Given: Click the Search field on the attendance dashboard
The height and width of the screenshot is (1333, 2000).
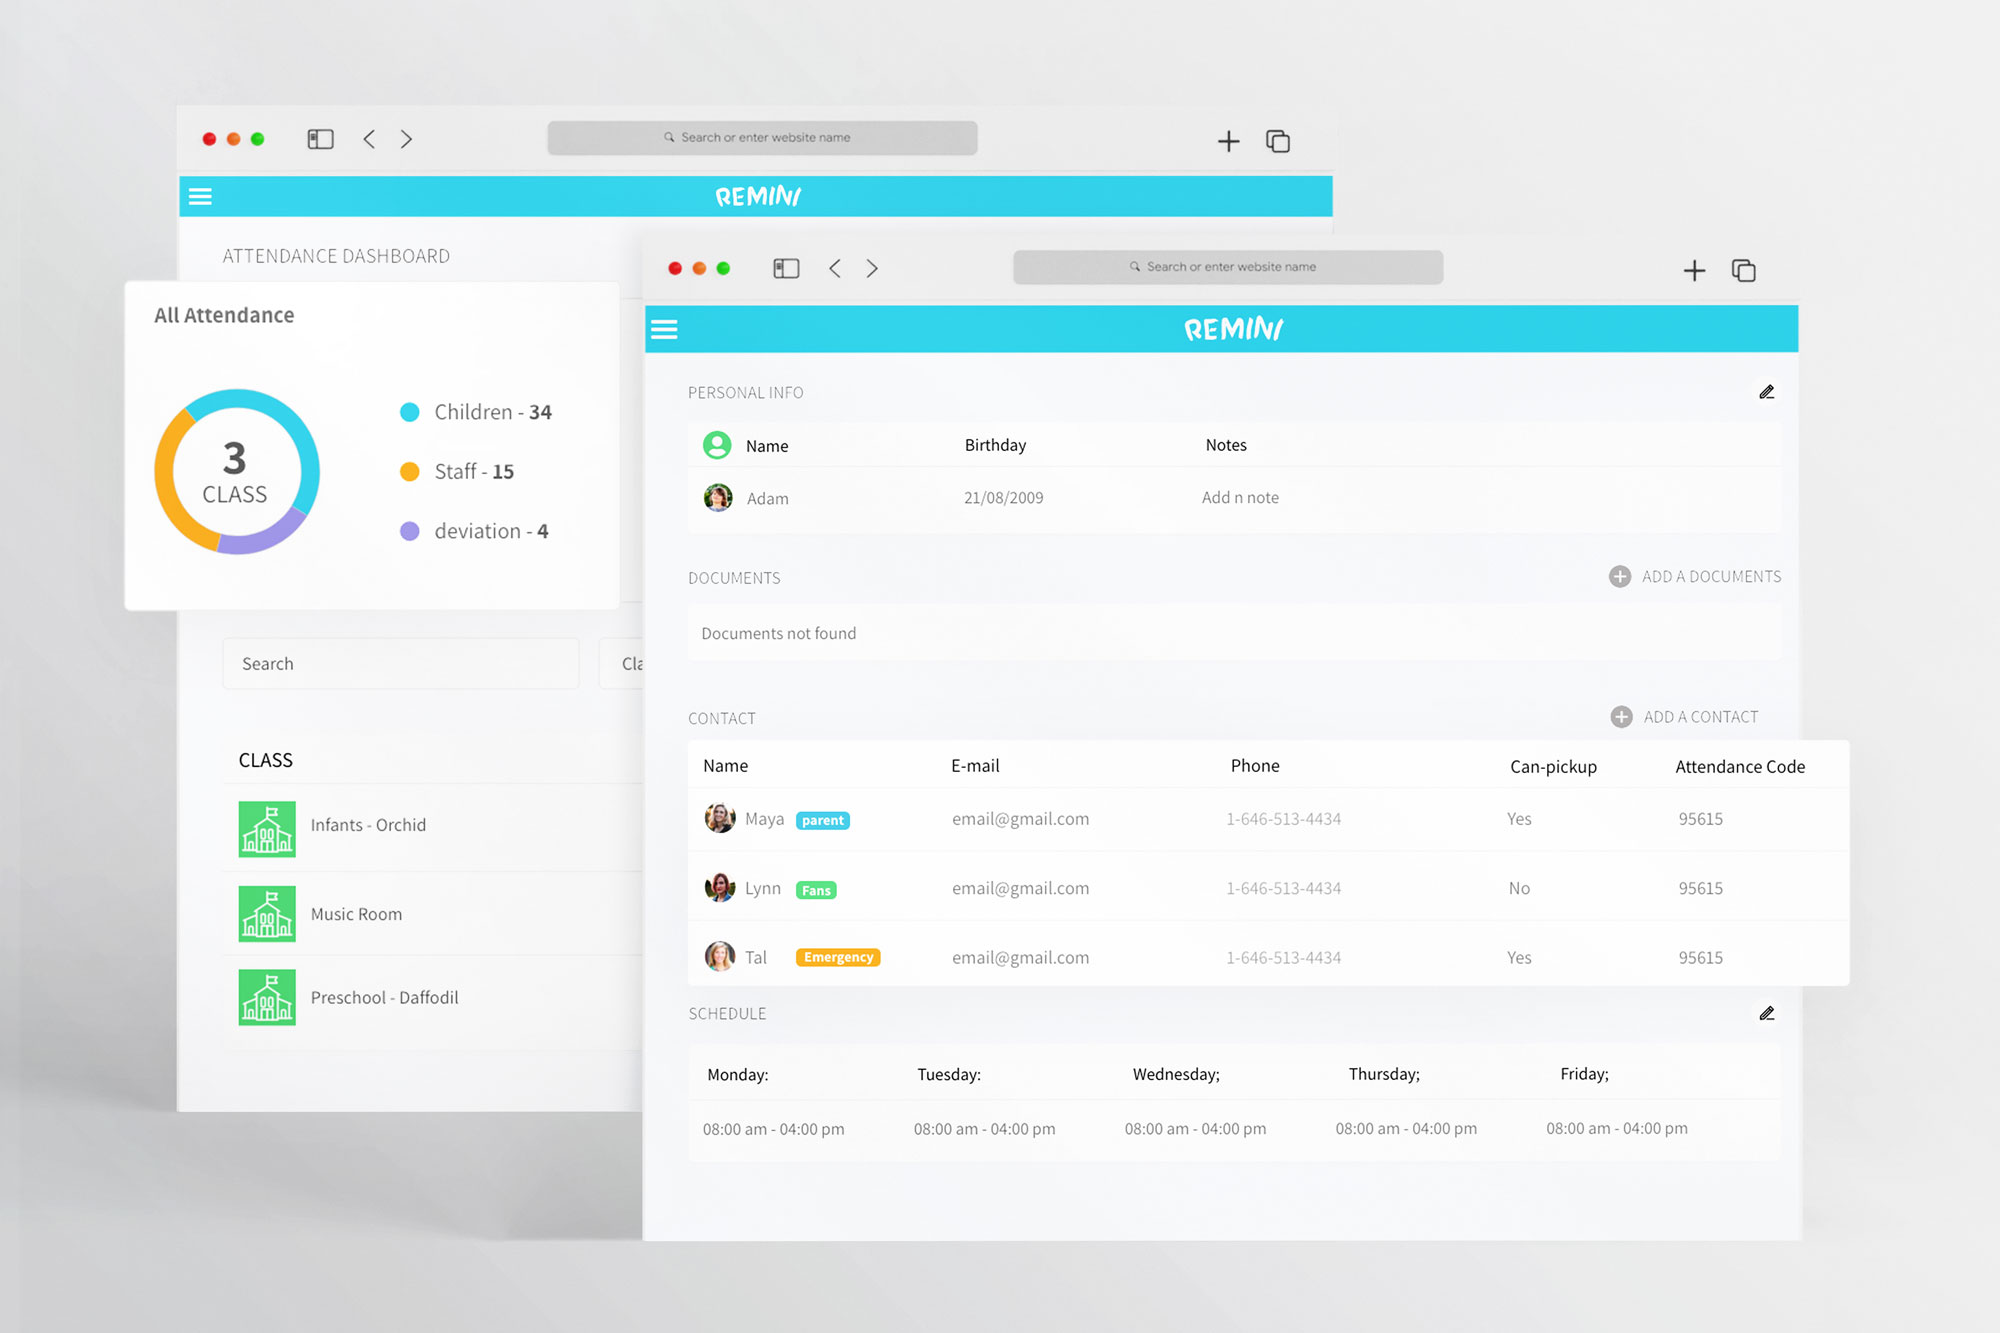Looking at the screenshot, I should pos(400,664).
